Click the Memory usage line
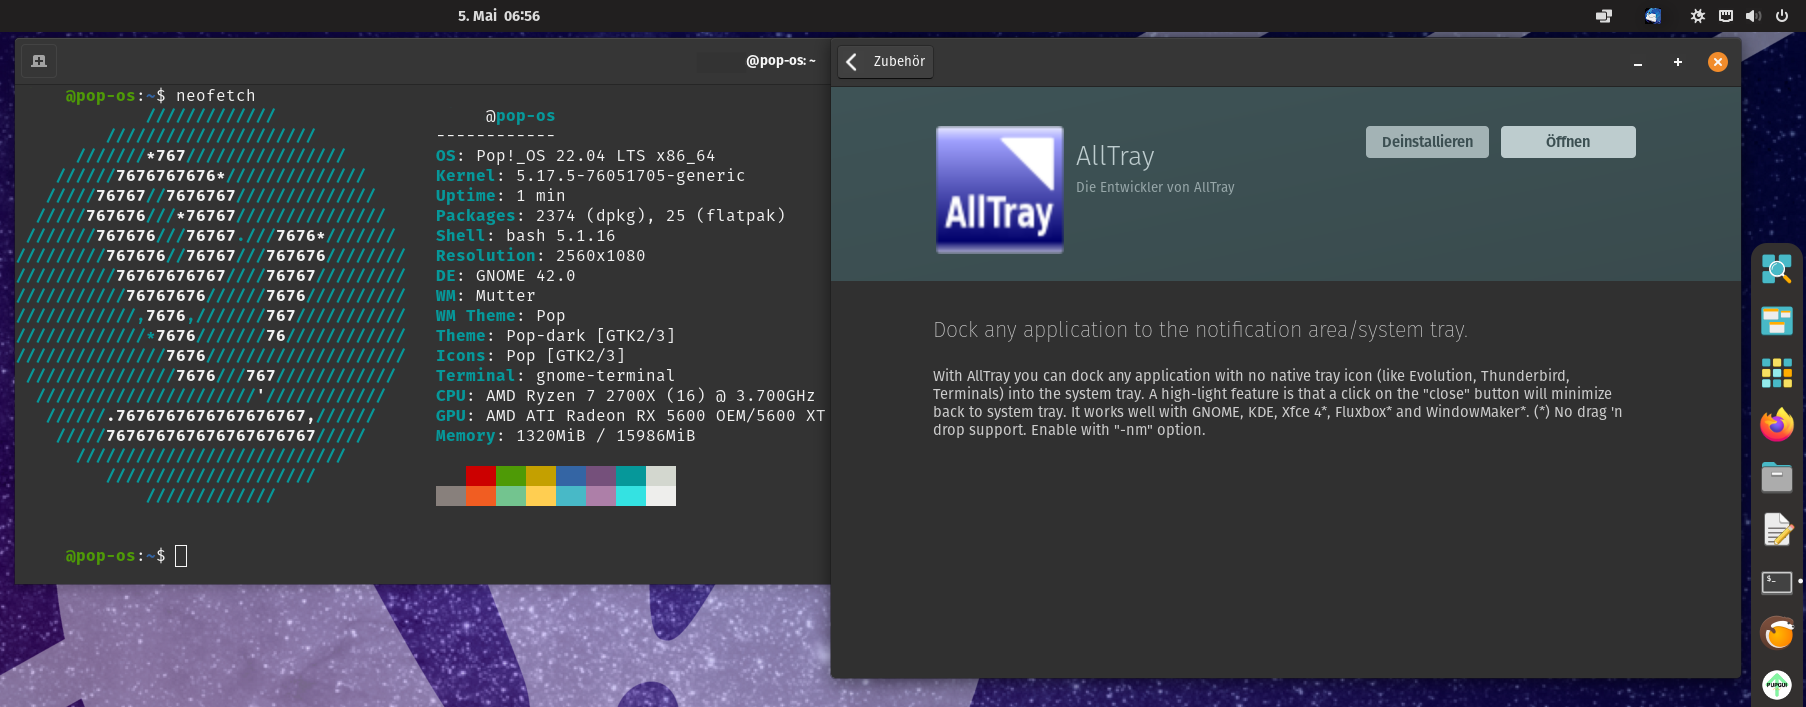Screen dimensions: 1806x707 566,436
